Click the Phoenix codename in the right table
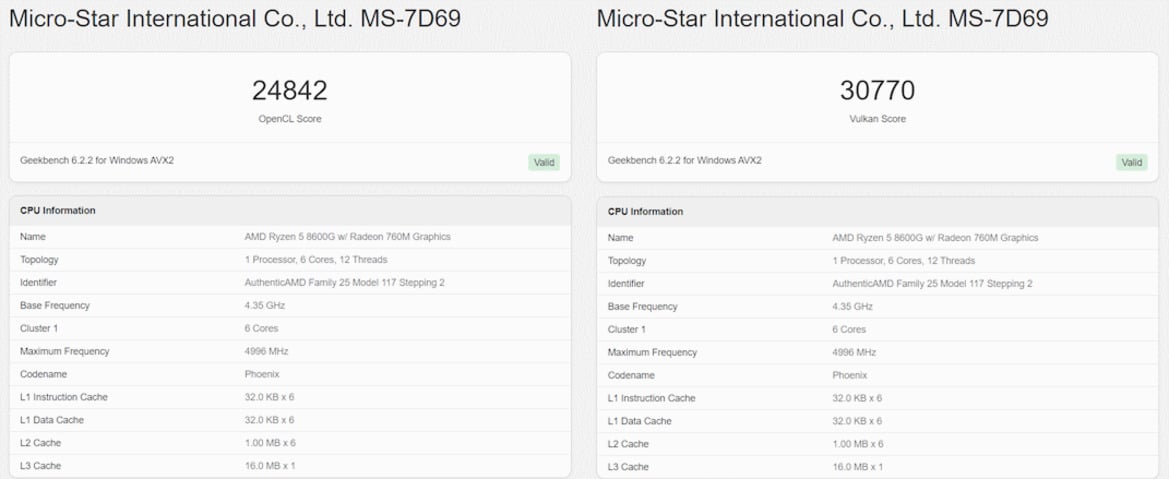The width and height of the screenshot is (1169, 479). [x=850, y=375]
